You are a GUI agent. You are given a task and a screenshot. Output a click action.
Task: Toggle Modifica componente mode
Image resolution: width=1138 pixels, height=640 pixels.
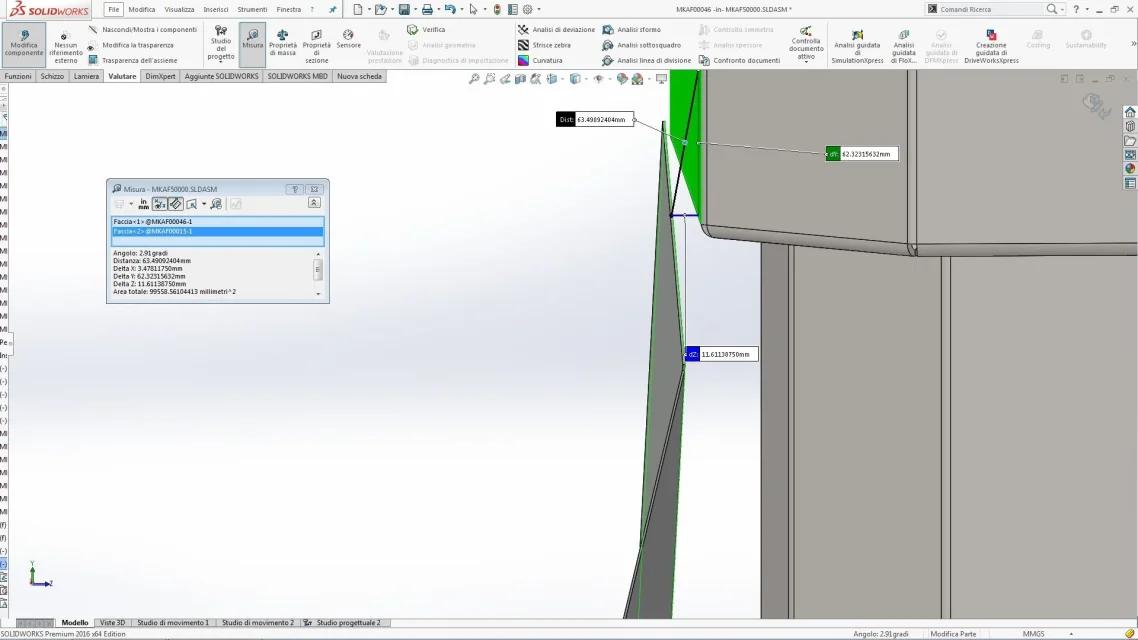(24, 44)
